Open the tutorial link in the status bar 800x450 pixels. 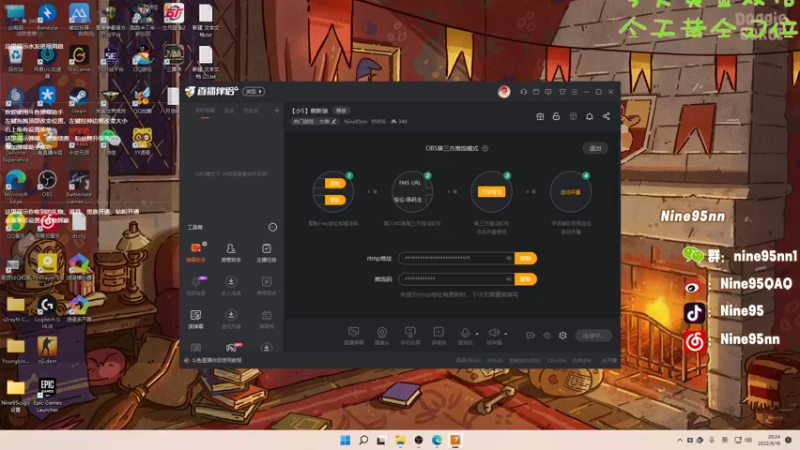tap(216, 360)
